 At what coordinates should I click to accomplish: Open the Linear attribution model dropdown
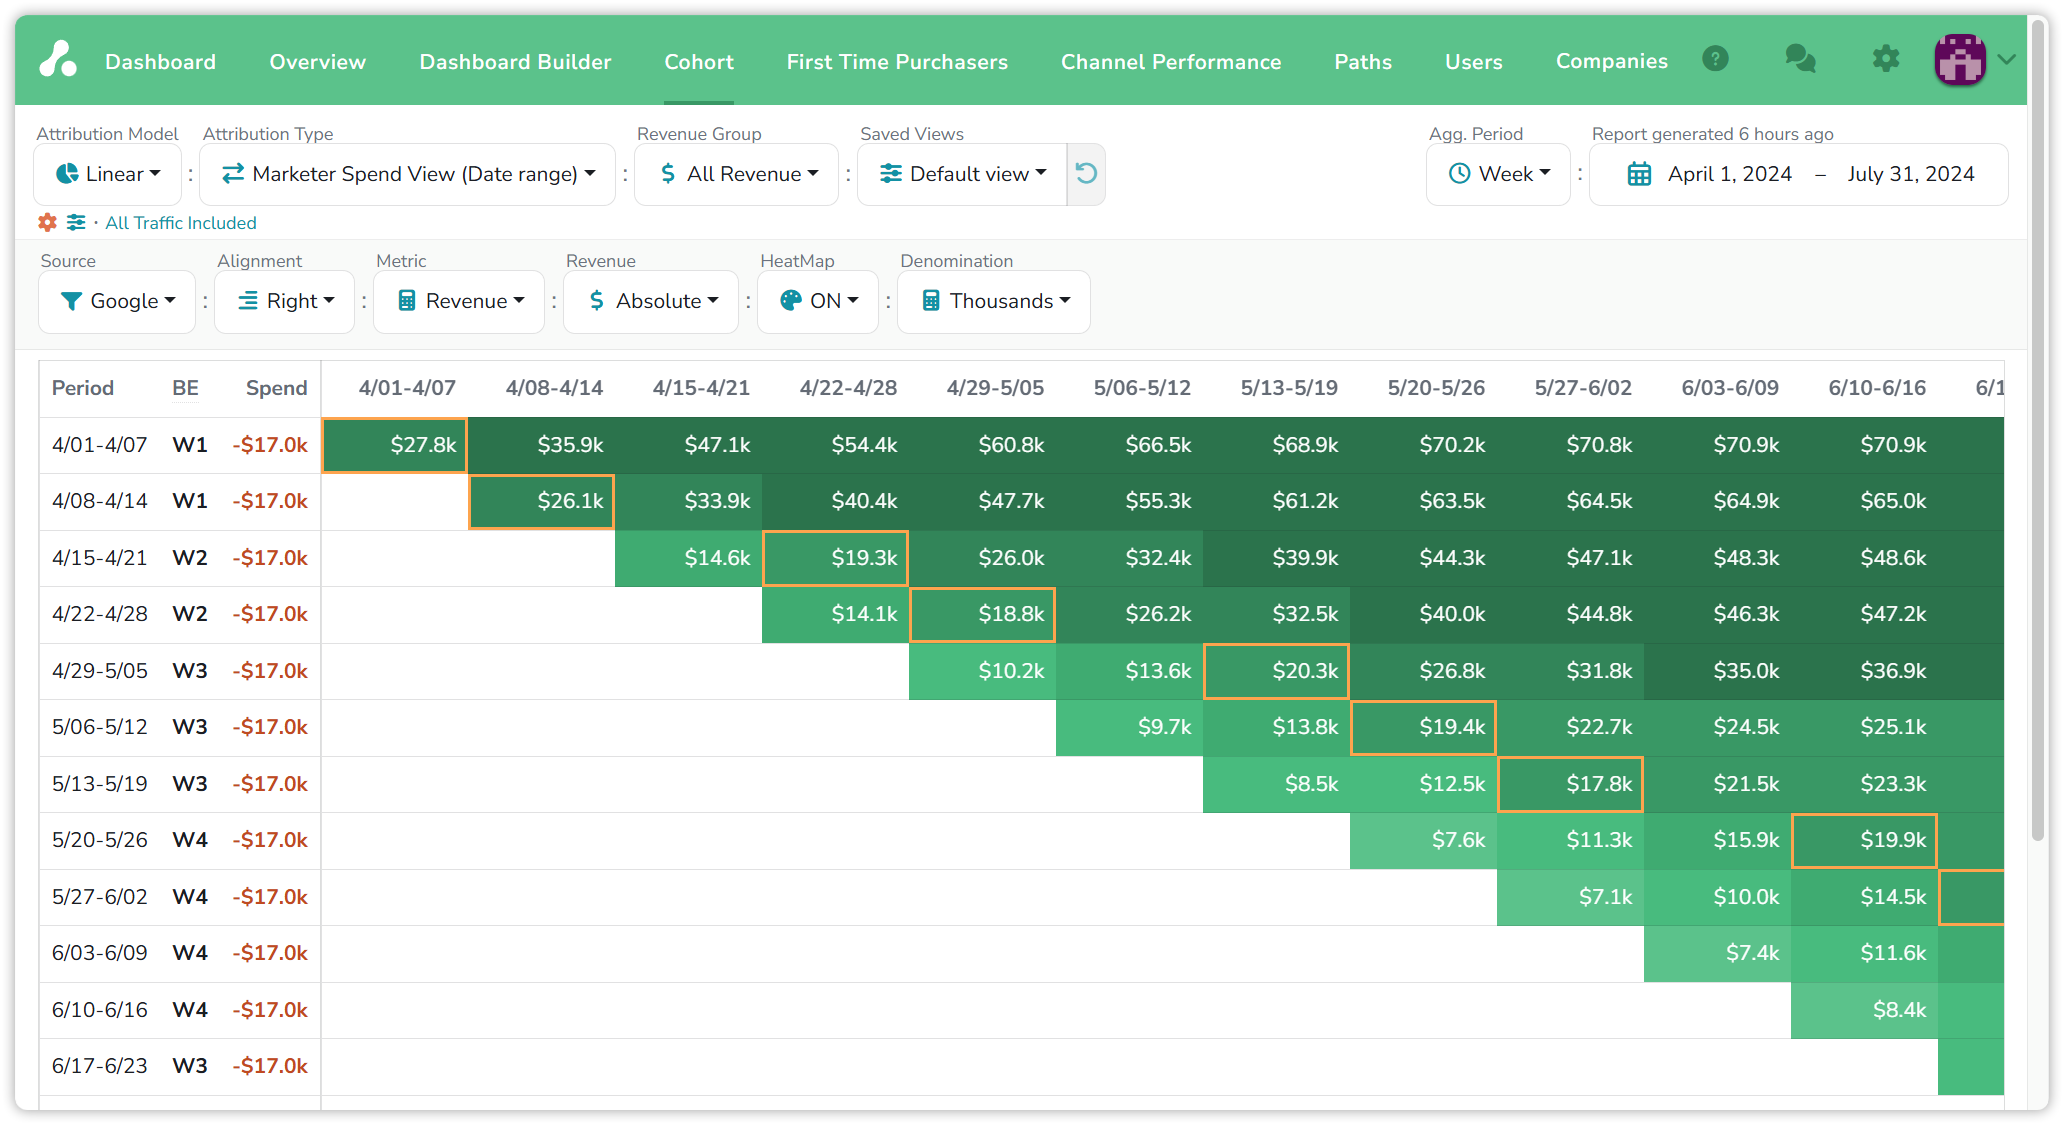108,174
